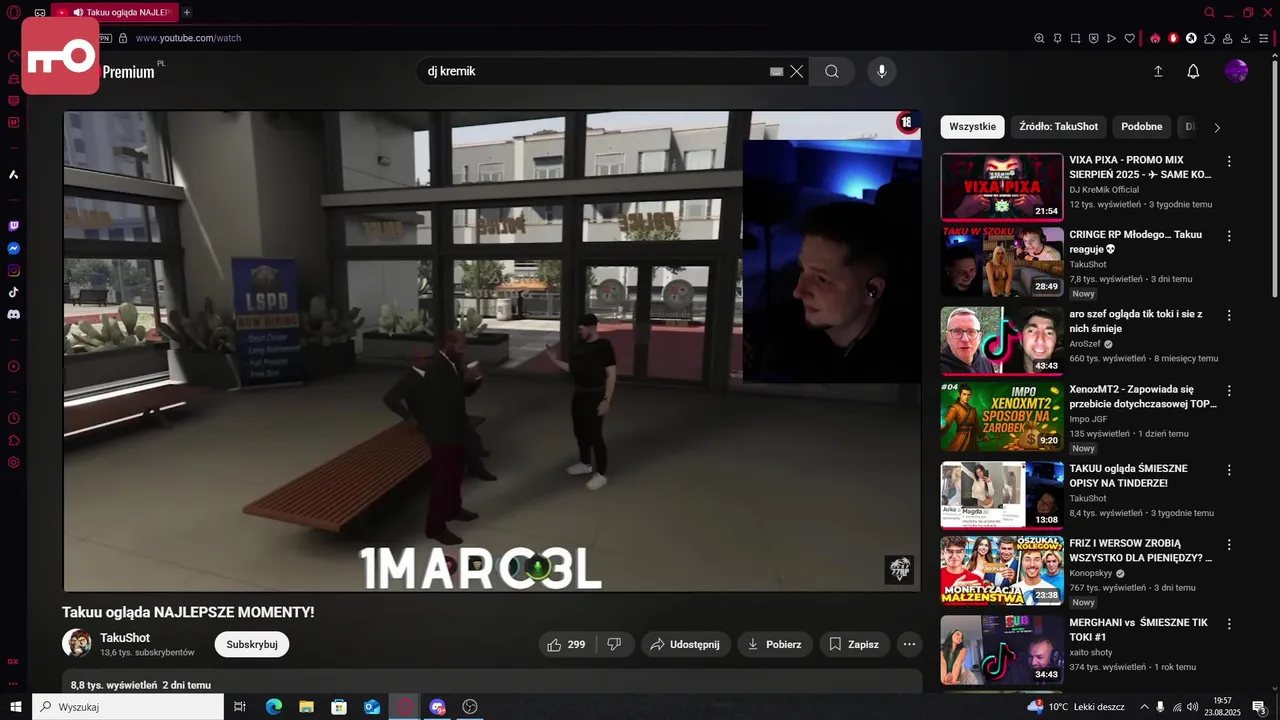Click Pobierz to download video
The height and width of the screenshot is (720, 1280).
(775, 644)
